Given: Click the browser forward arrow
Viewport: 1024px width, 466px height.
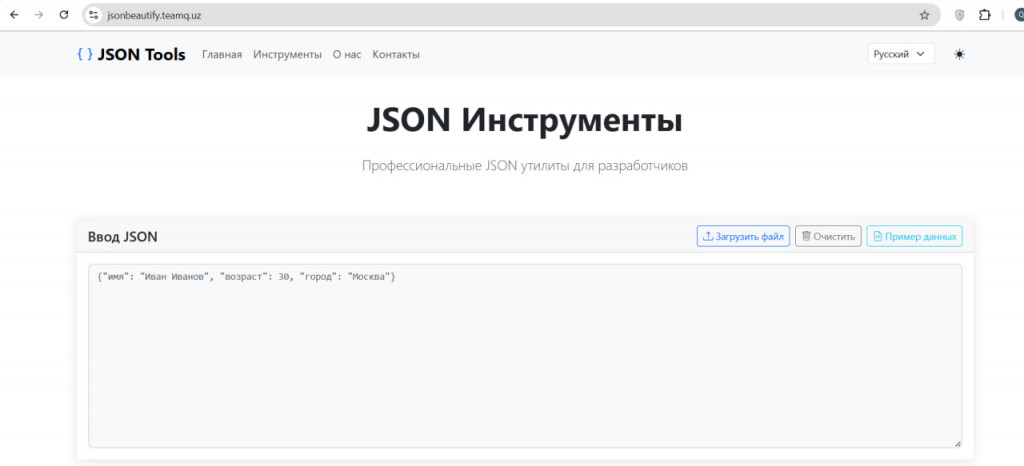Looking at the screenshot, I should pos(39,15).
